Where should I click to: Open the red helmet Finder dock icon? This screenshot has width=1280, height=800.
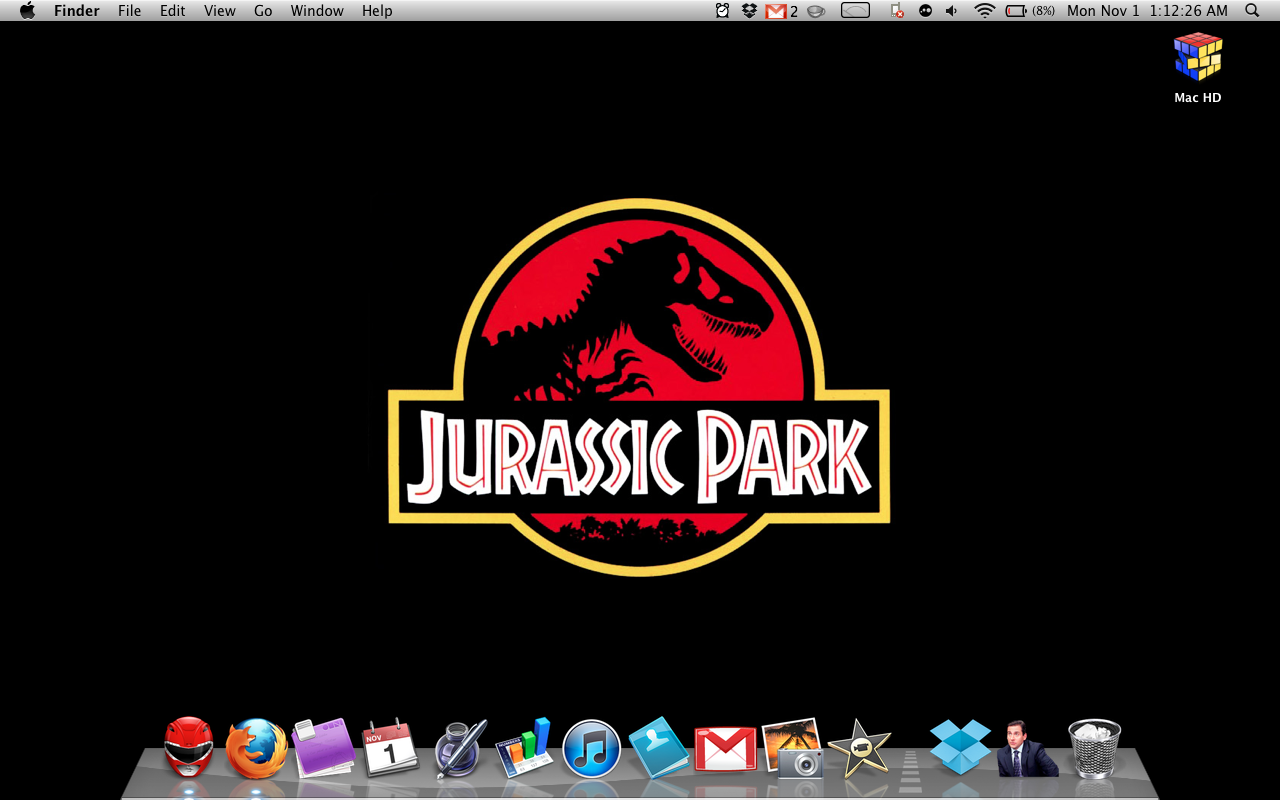tap(189, 747)
